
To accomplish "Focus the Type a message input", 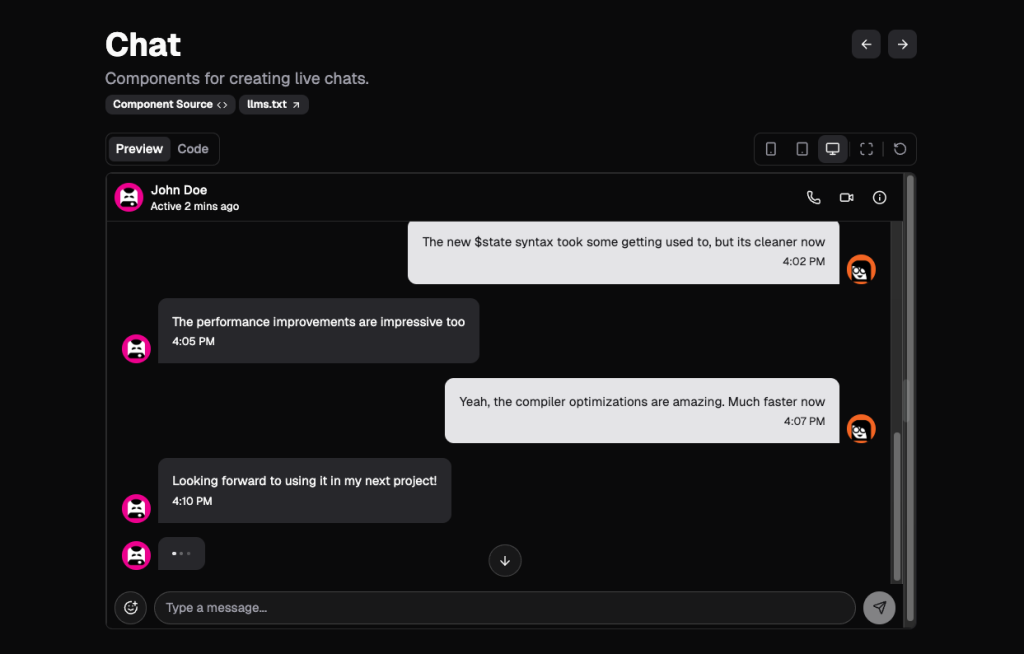I will pos(505,608).
